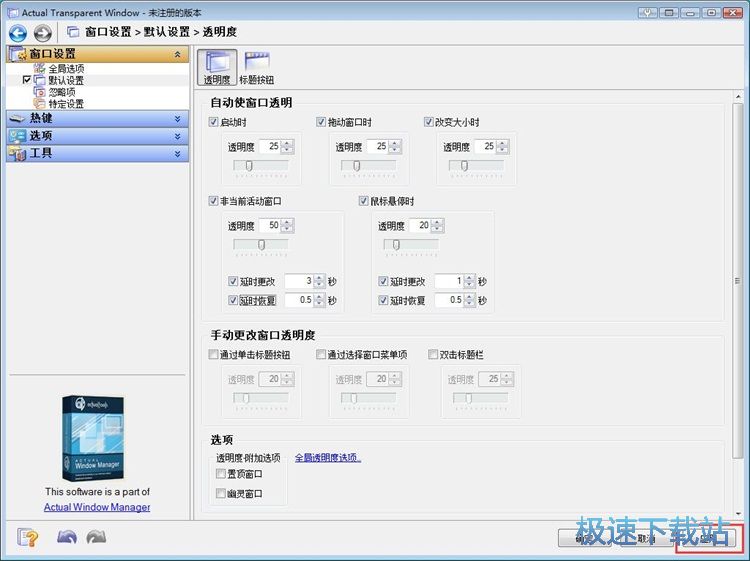750x561 pixels.
Task: Click the undo arrow icon at bottom
Action: pyautogui.click(x=67, y=537)
